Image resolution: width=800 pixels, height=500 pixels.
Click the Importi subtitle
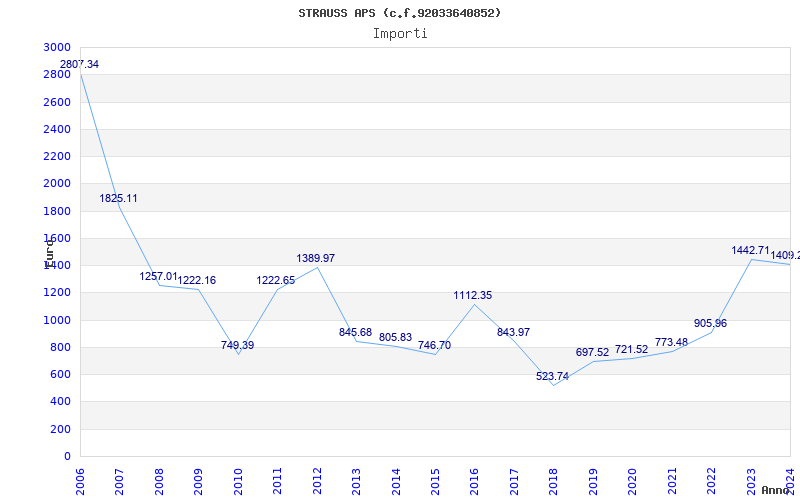tap(400, 34)
